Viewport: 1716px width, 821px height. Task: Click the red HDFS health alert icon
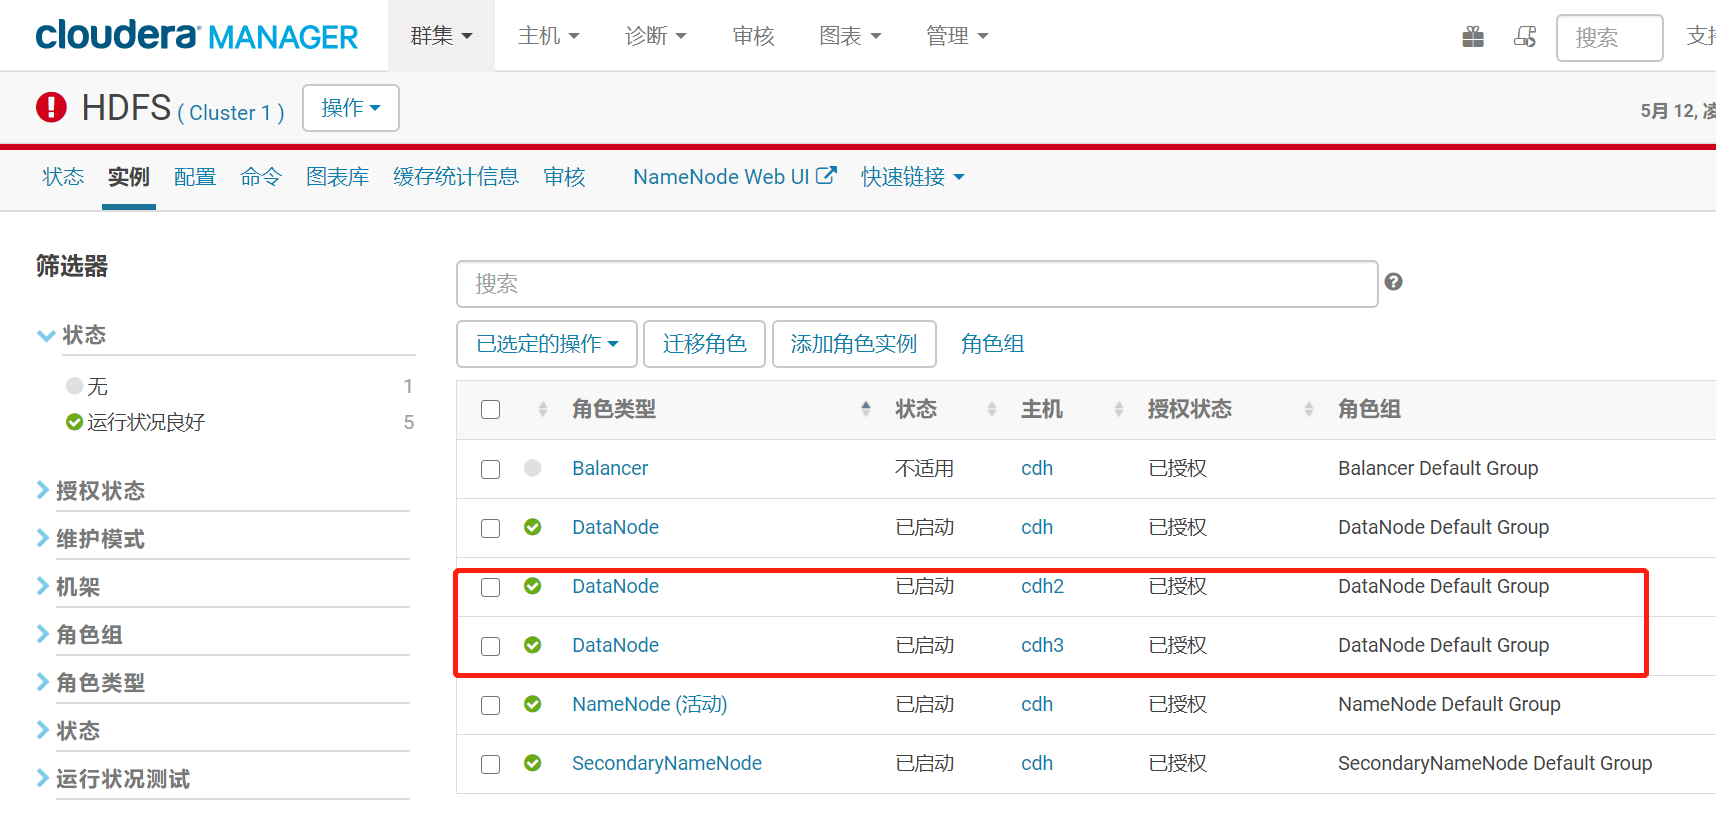pyautogui.click(x=51, y=107)
